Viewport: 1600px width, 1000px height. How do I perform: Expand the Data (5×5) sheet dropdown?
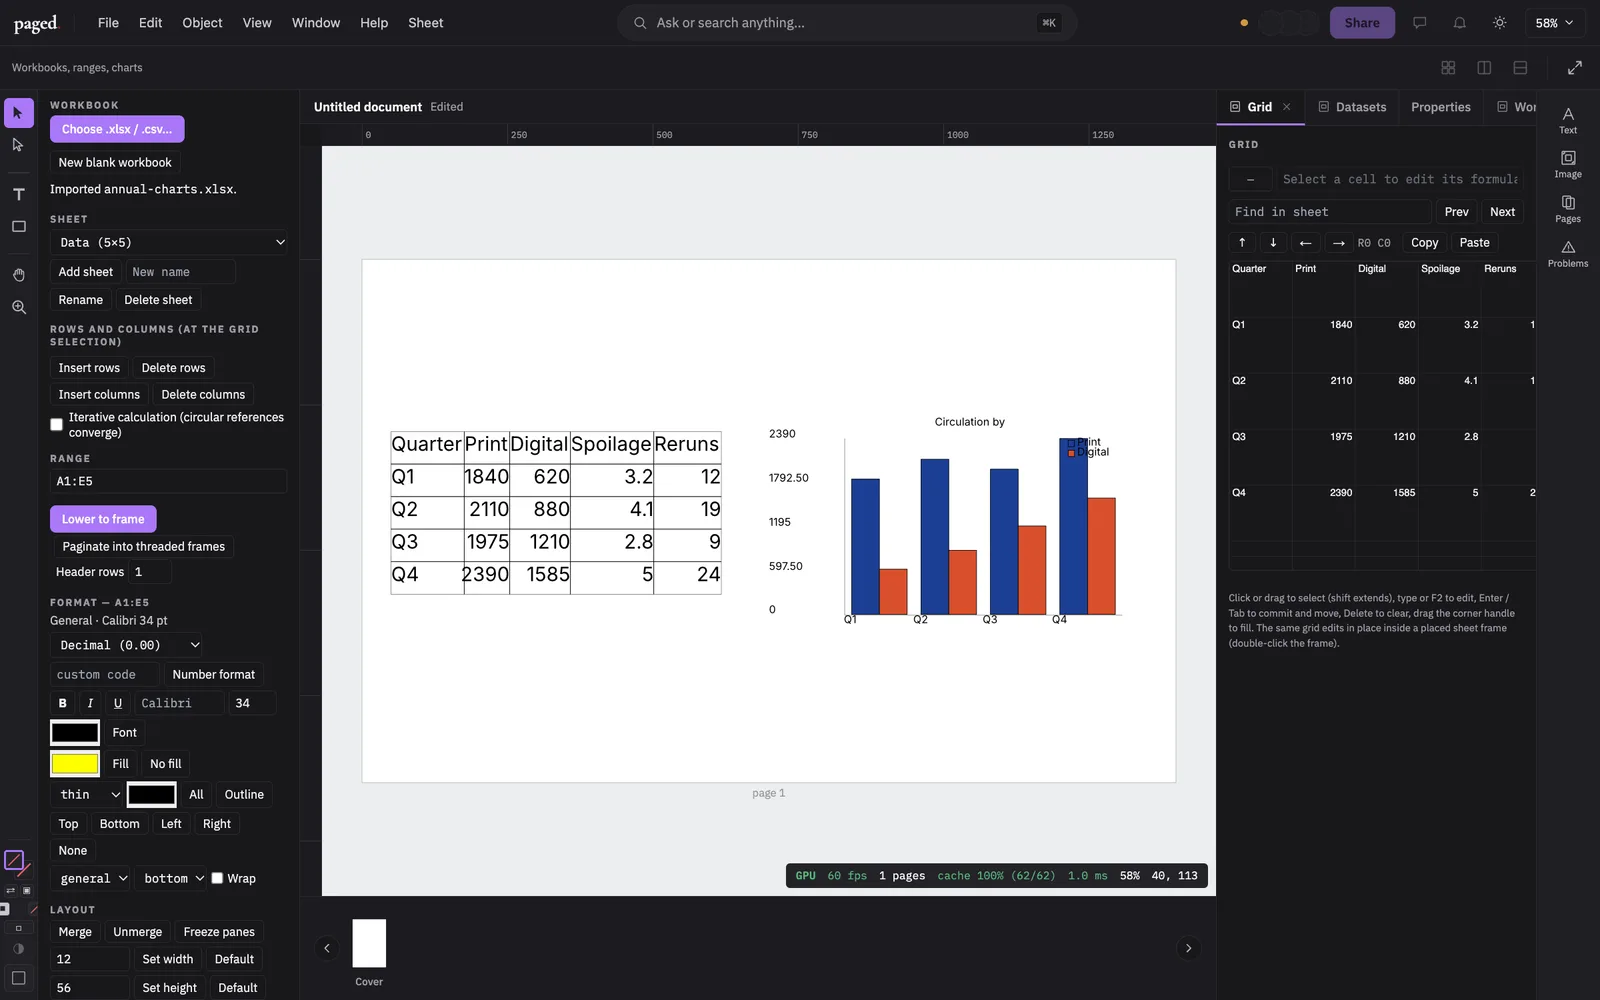(x=169, y=242)
